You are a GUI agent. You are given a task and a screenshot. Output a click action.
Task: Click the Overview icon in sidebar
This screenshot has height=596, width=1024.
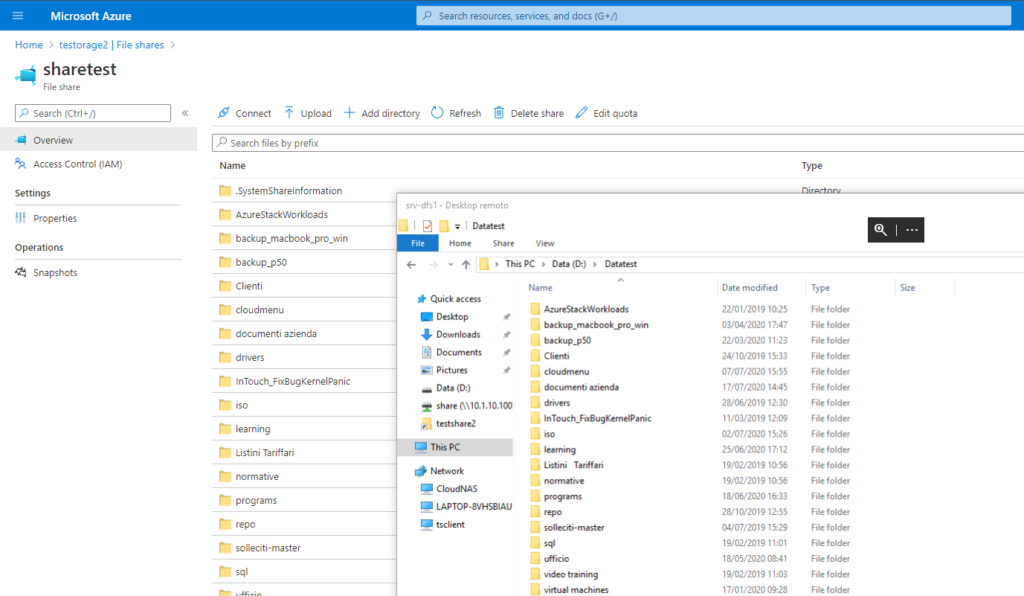21,140
